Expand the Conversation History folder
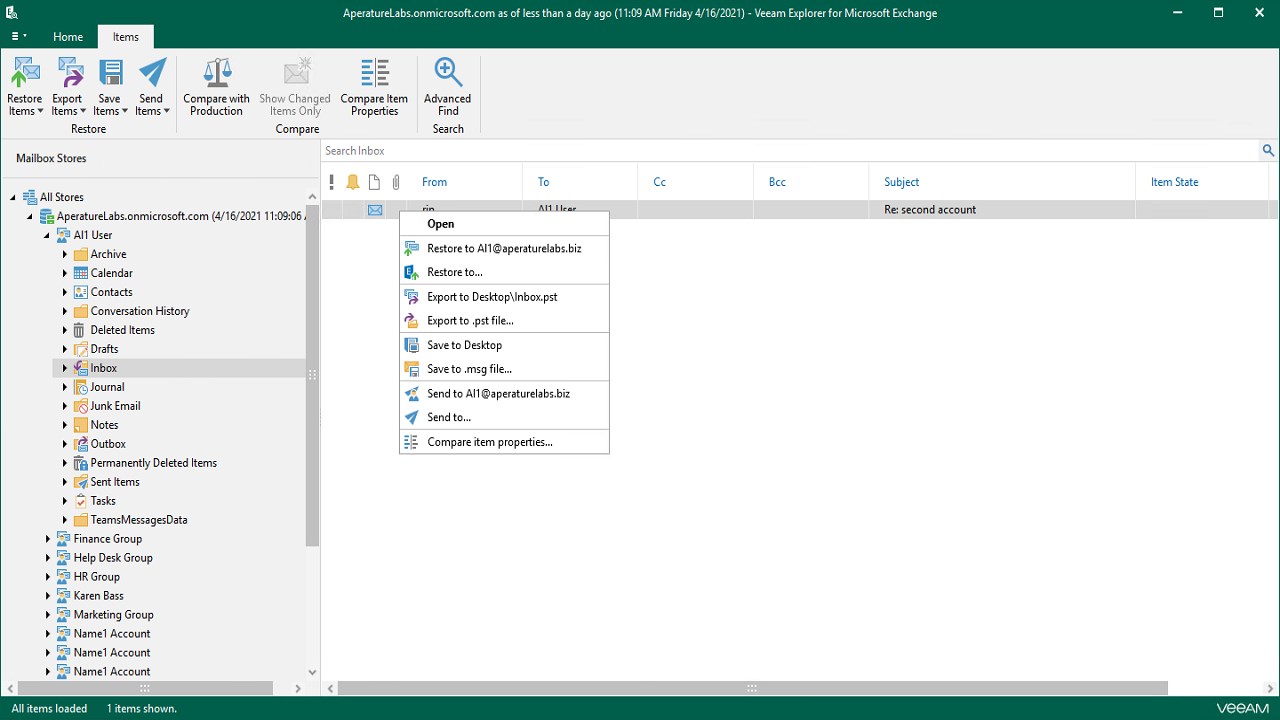 pyautogui.click(x=65, y=311)
